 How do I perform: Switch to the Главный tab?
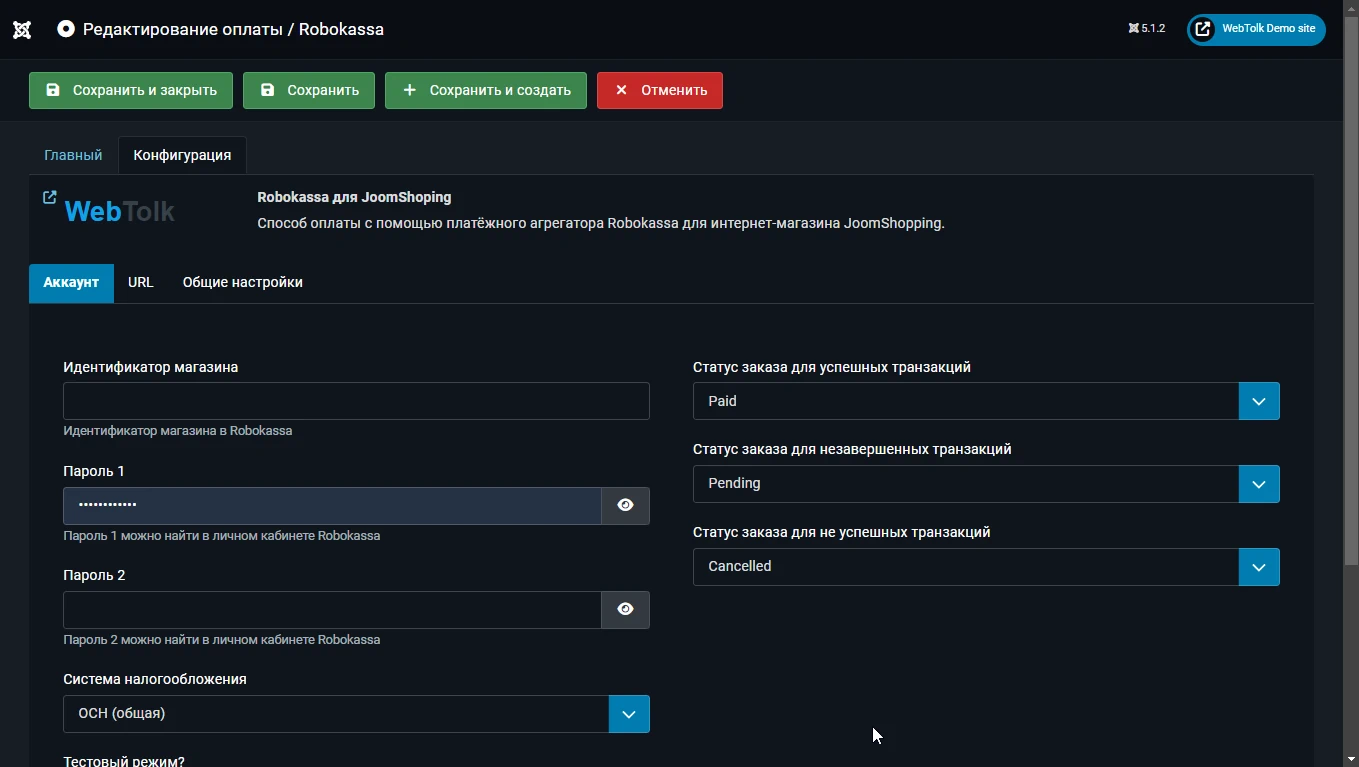(x=73, y=155)
